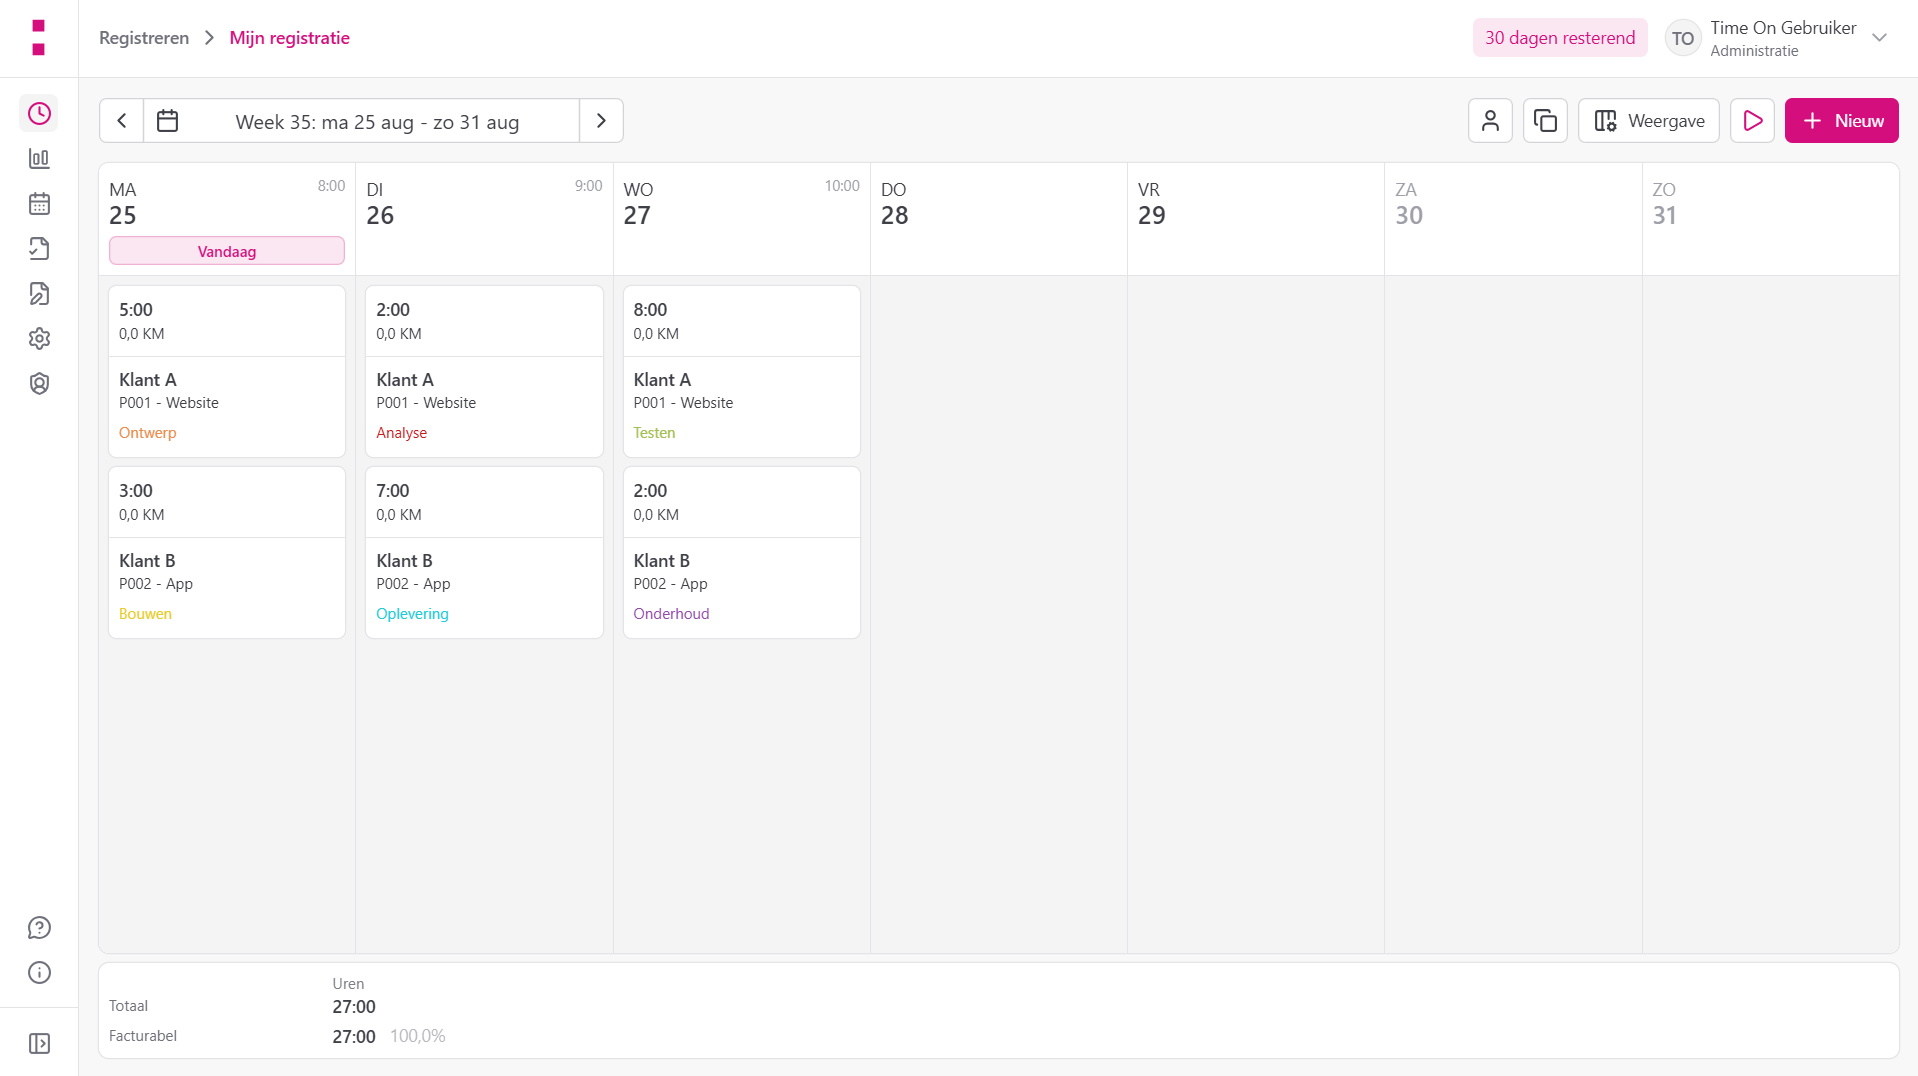This screenshot has height=1076, width=1918.
Task: Click the Vandaag today badge
Action: pos(227,251)
